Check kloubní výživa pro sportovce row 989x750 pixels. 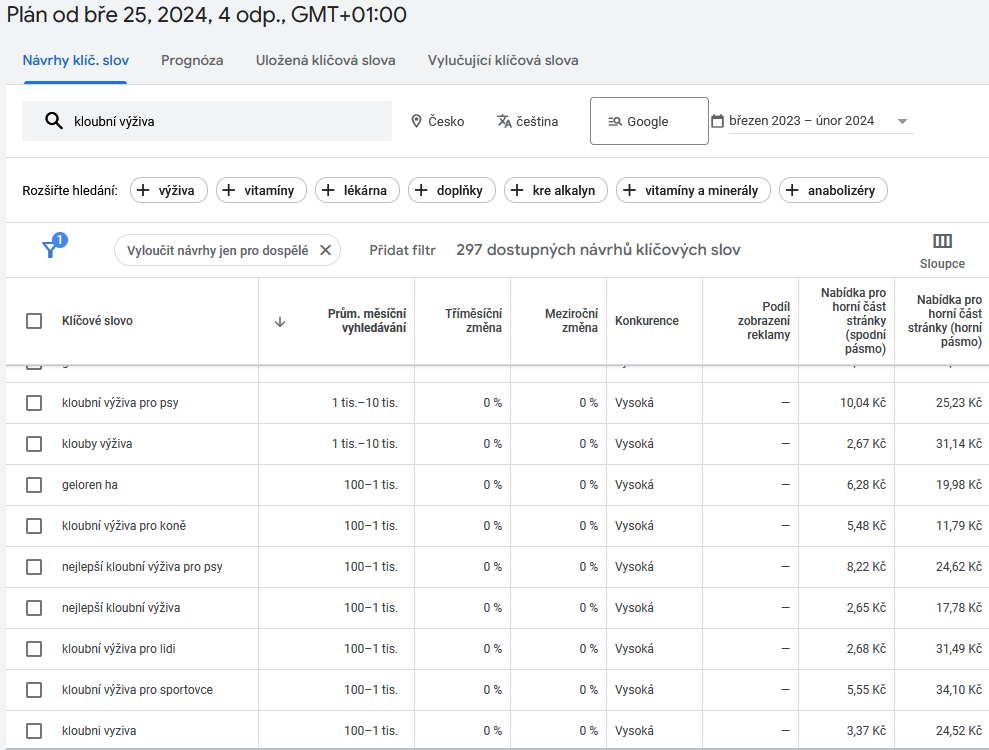pos(34,690)
